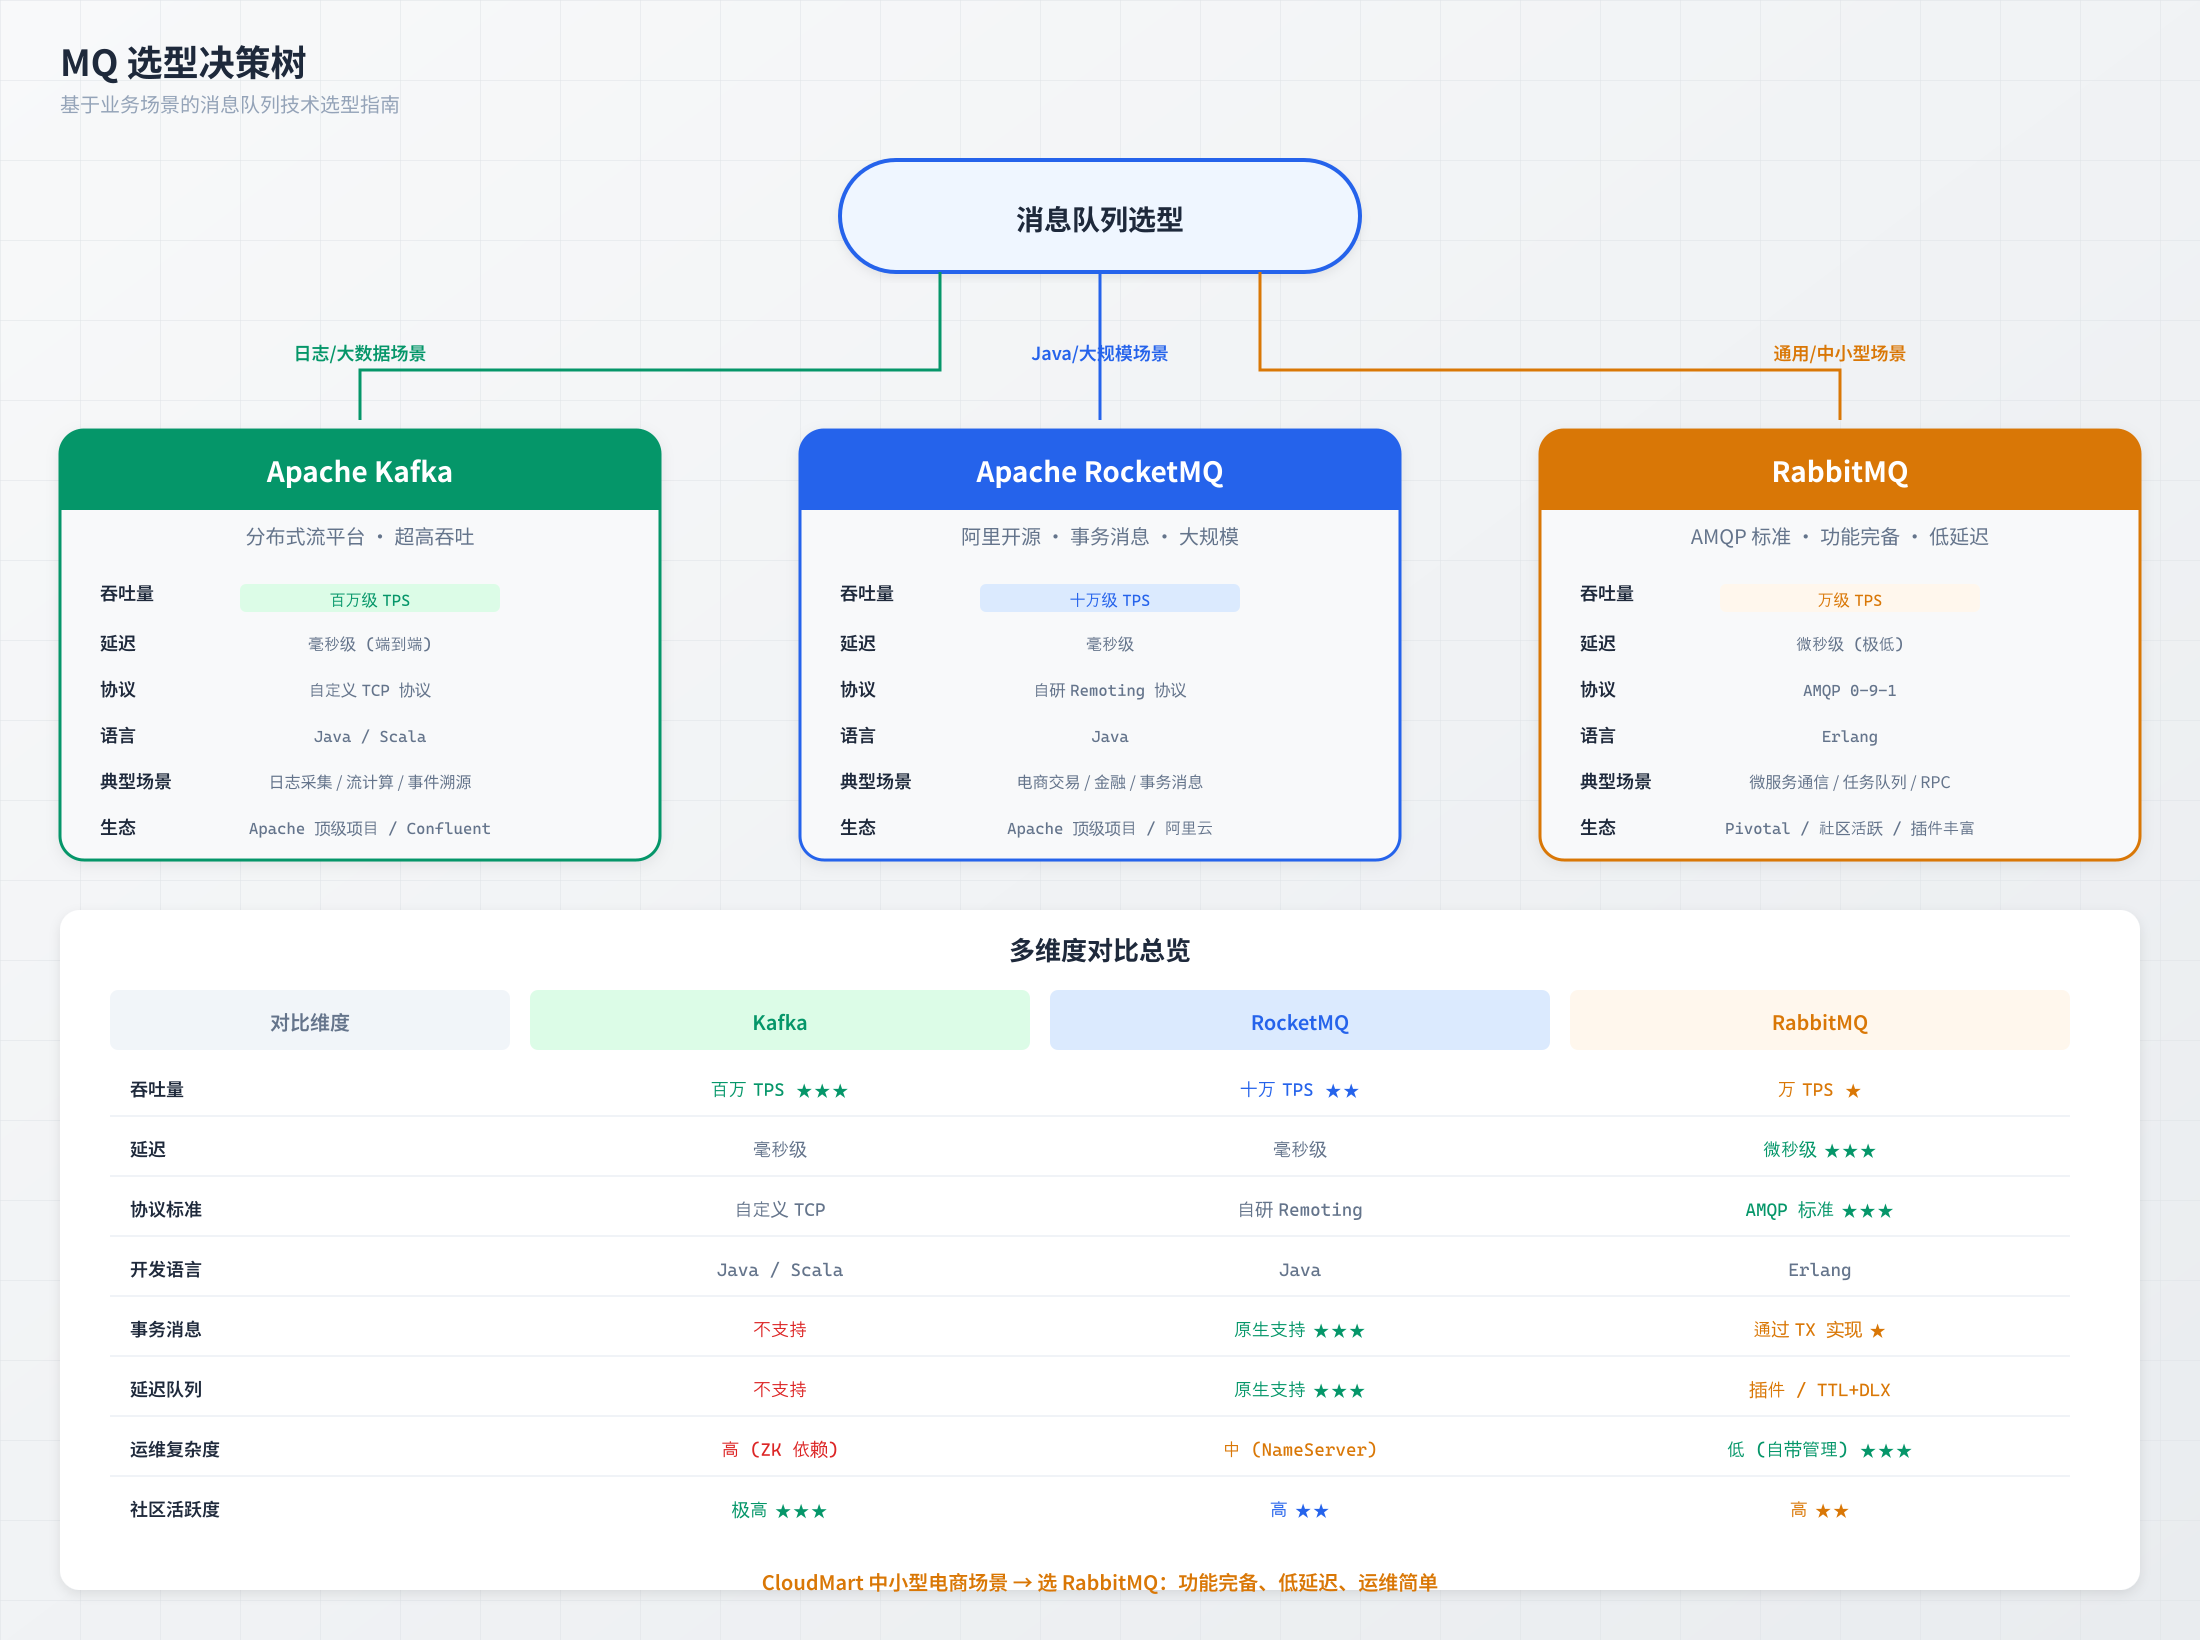The image size is (2200, 1640).
Task: Click Kafka's "不支持" in 事务消息 row
Action: click(780, 1330)
